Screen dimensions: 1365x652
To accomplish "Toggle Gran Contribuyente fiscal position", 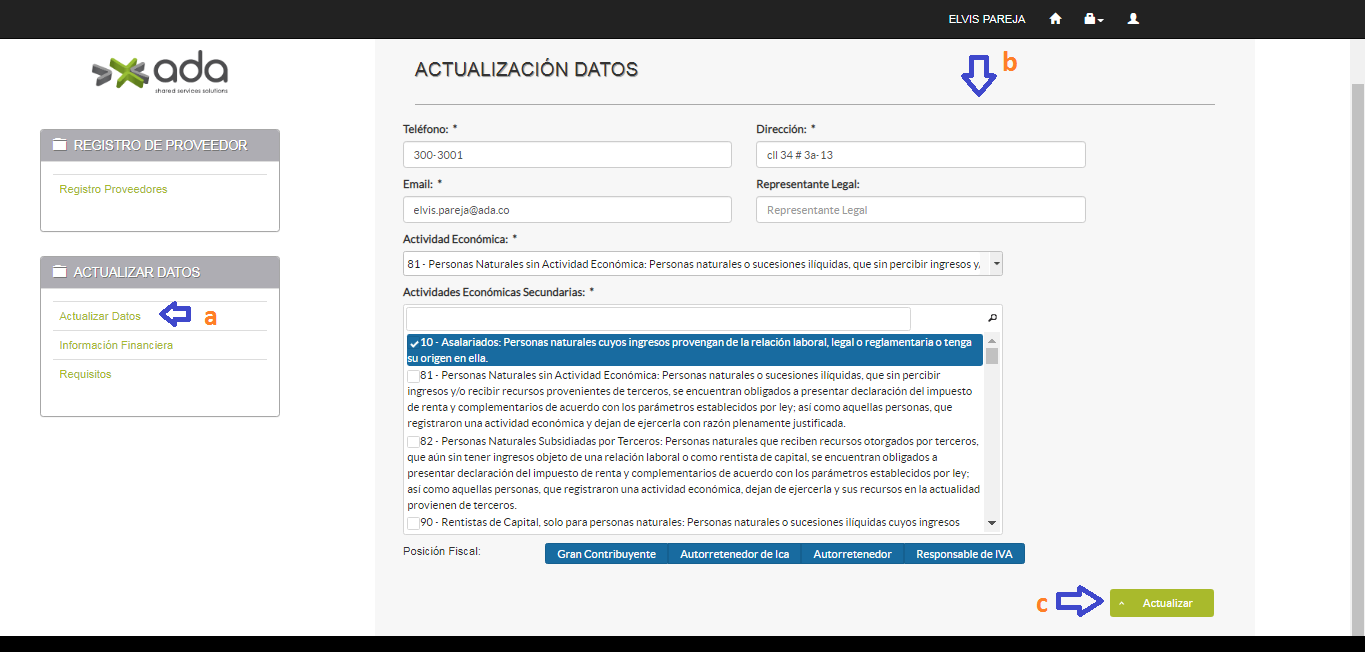I will (x=606, y=554).
